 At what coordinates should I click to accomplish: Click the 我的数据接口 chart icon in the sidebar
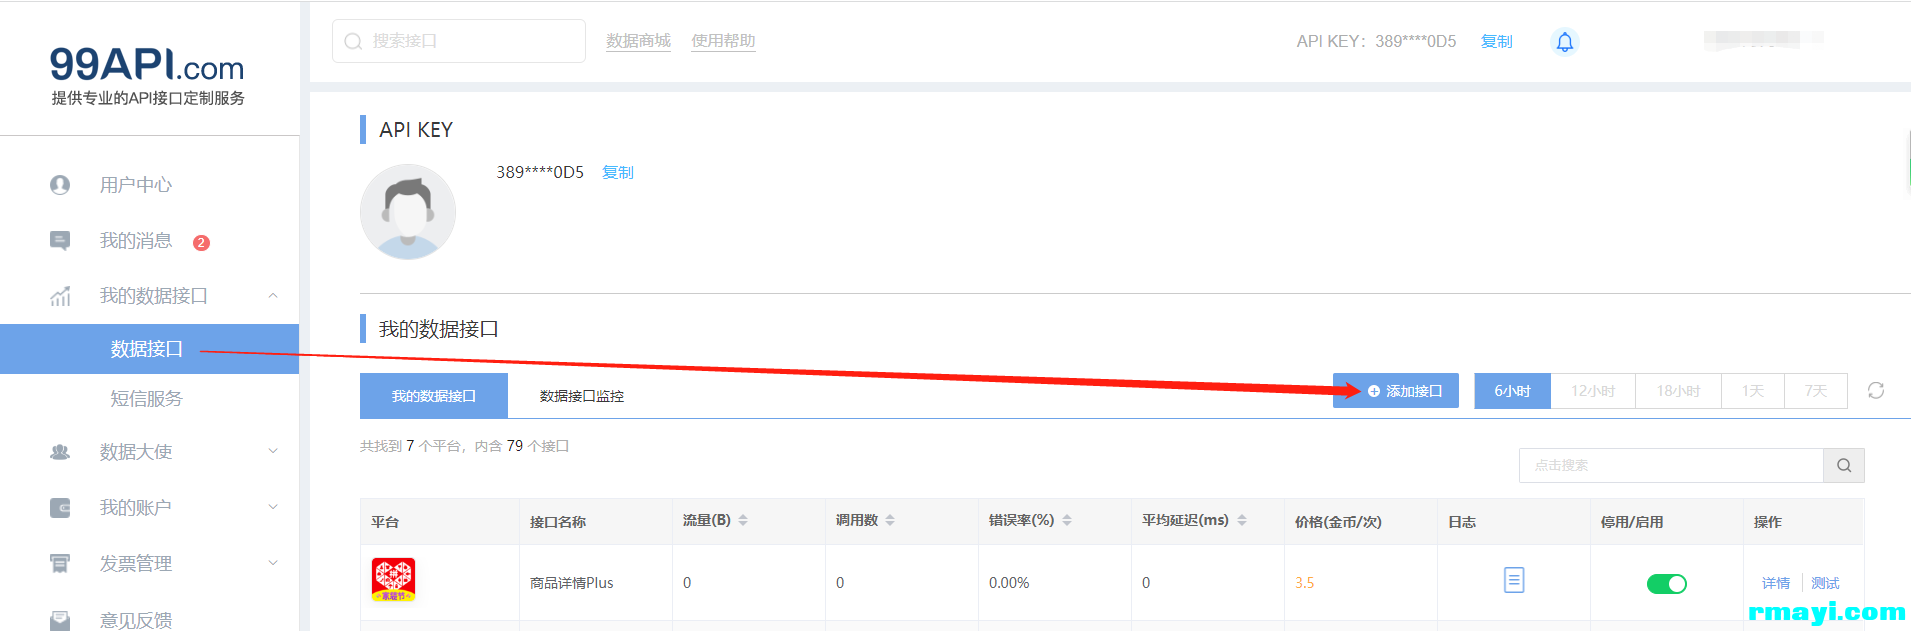pos(60,296)
